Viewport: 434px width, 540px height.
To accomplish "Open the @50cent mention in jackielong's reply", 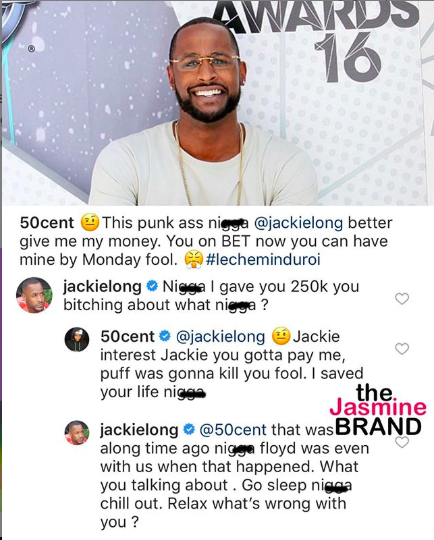I will click(233, 430).
